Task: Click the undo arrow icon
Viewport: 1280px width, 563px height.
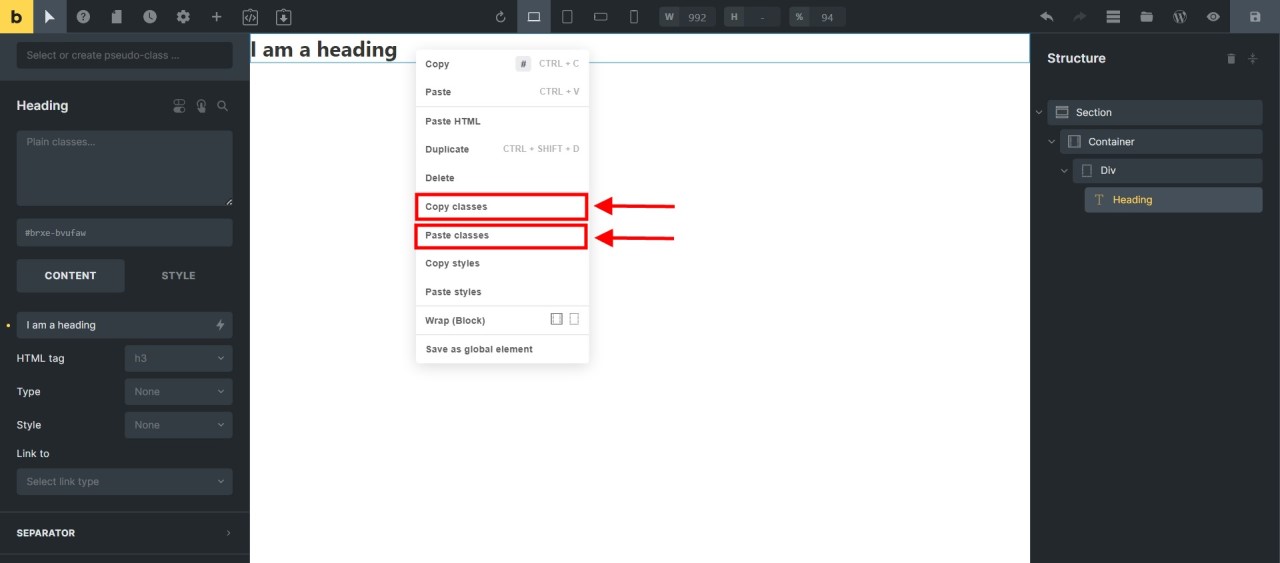Action: coord(1047,17)
